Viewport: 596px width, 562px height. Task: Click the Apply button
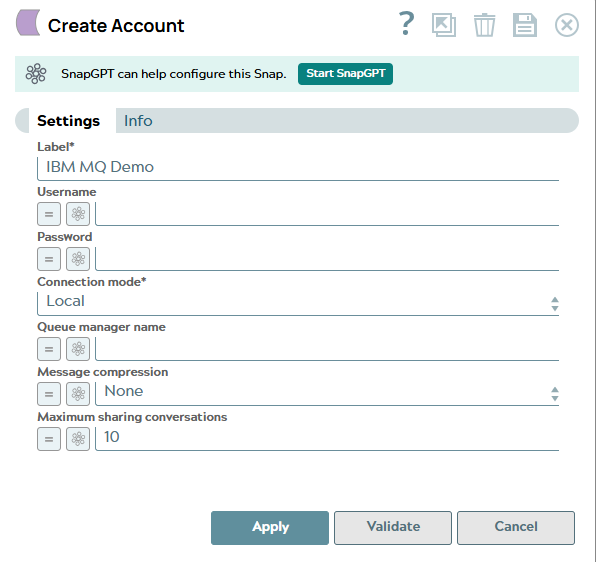pos(270,528)
